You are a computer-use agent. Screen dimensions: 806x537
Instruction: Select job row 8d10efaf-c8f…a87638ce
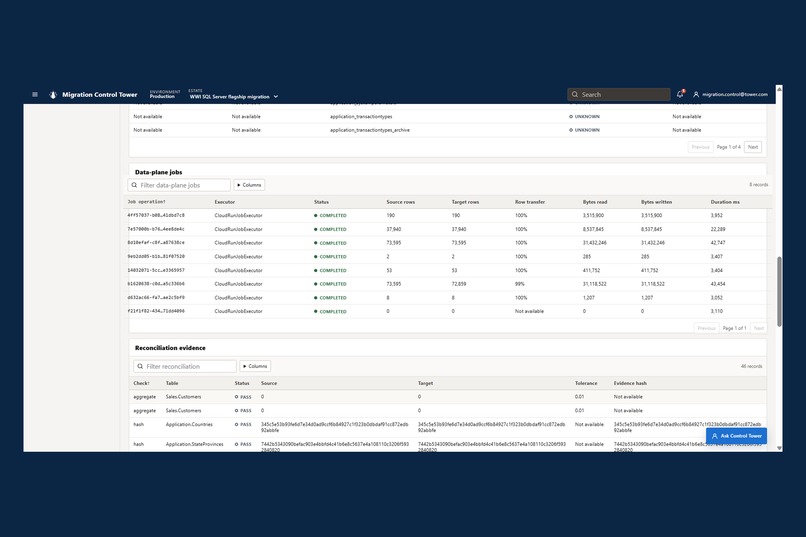447,243
